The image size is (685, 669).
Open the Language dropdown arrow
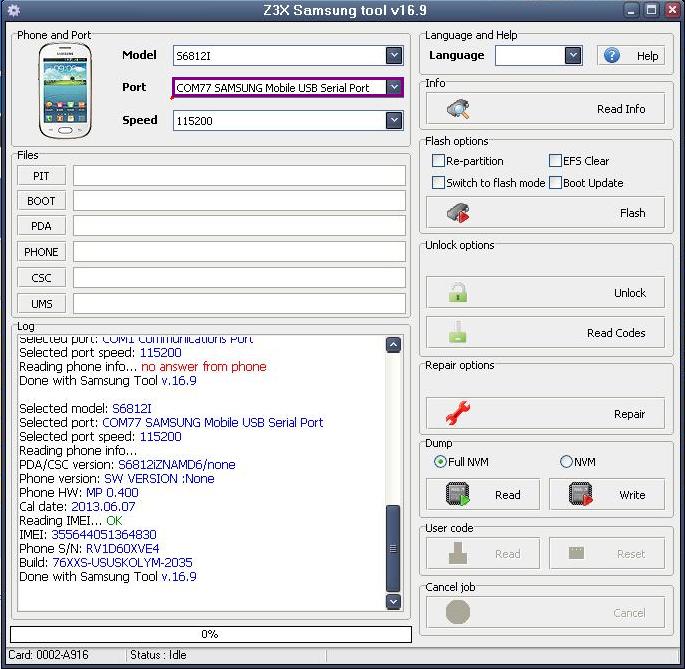(573, 55)
